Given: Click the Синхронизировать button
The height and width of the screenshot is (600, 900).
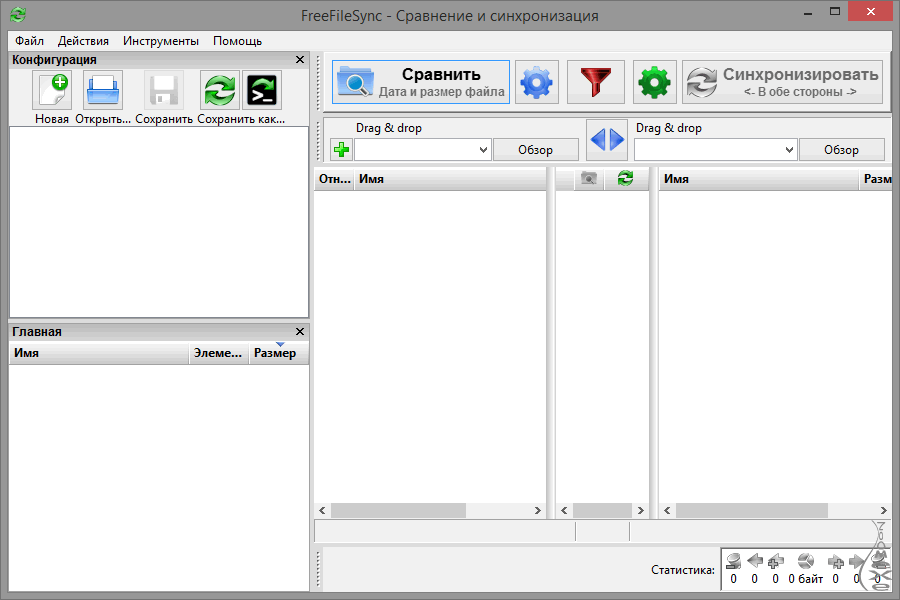Looking at the screenshot, I should [x=782, y=82].
